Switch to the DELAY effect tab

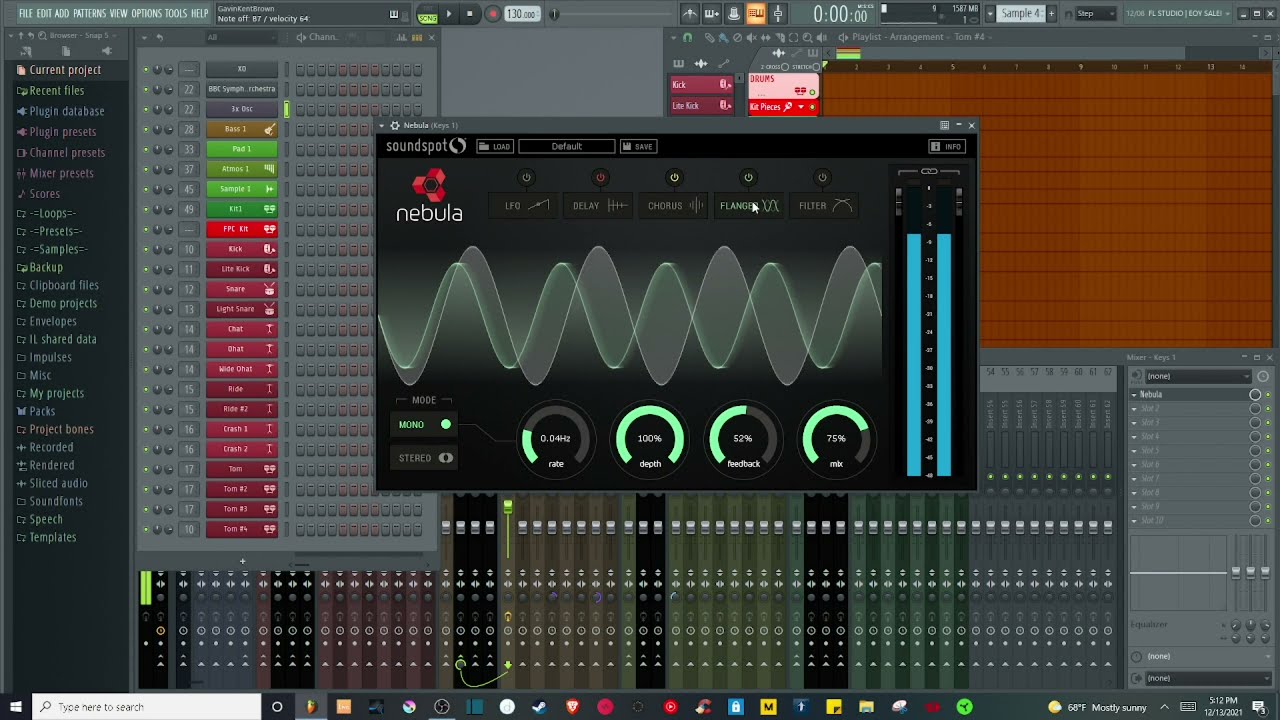click(x=600, y=206)
